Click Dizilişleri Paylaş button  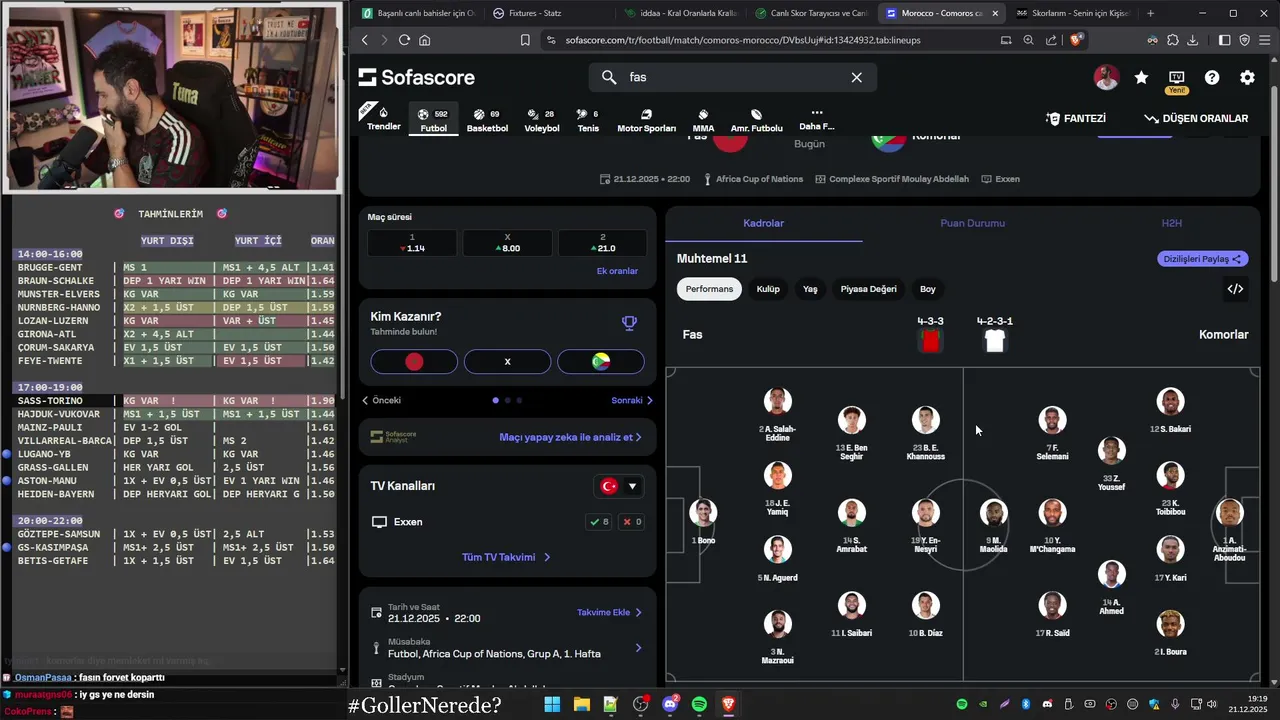[x=1203, y=259]
